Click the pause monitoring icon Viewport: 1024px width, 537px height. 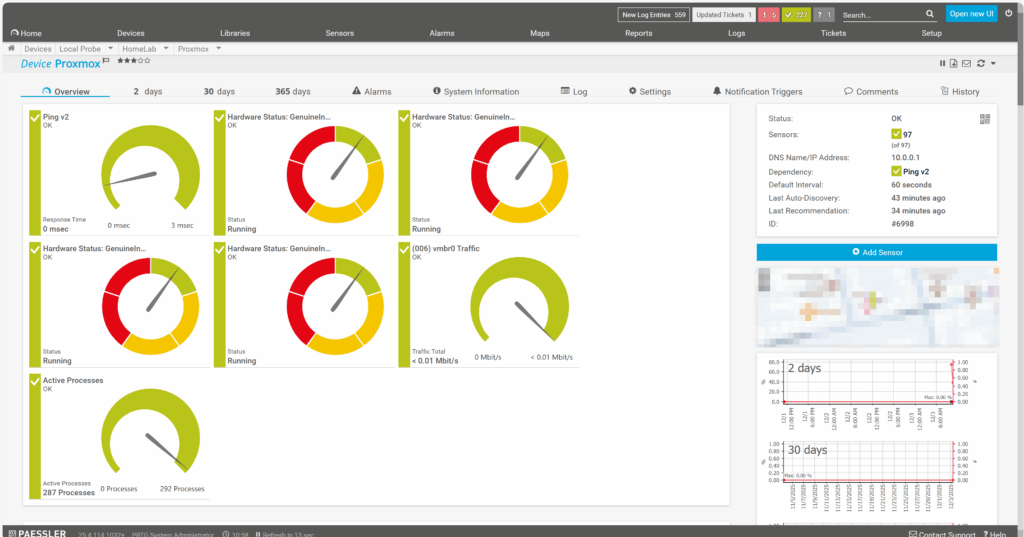click(942, 64)
